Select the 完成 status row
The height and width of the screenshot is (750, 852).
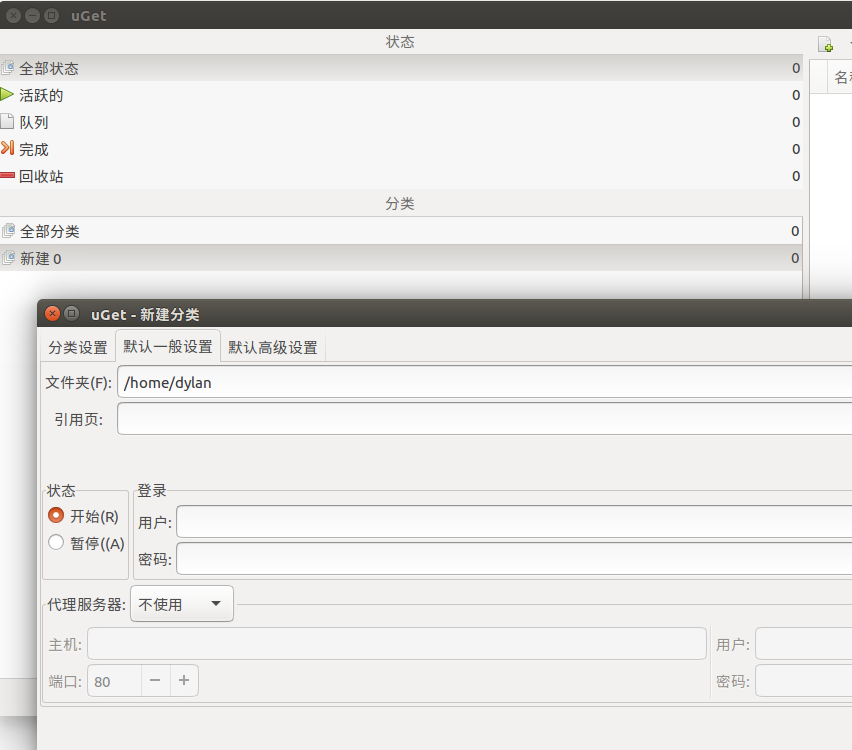[x=401, y=149]
